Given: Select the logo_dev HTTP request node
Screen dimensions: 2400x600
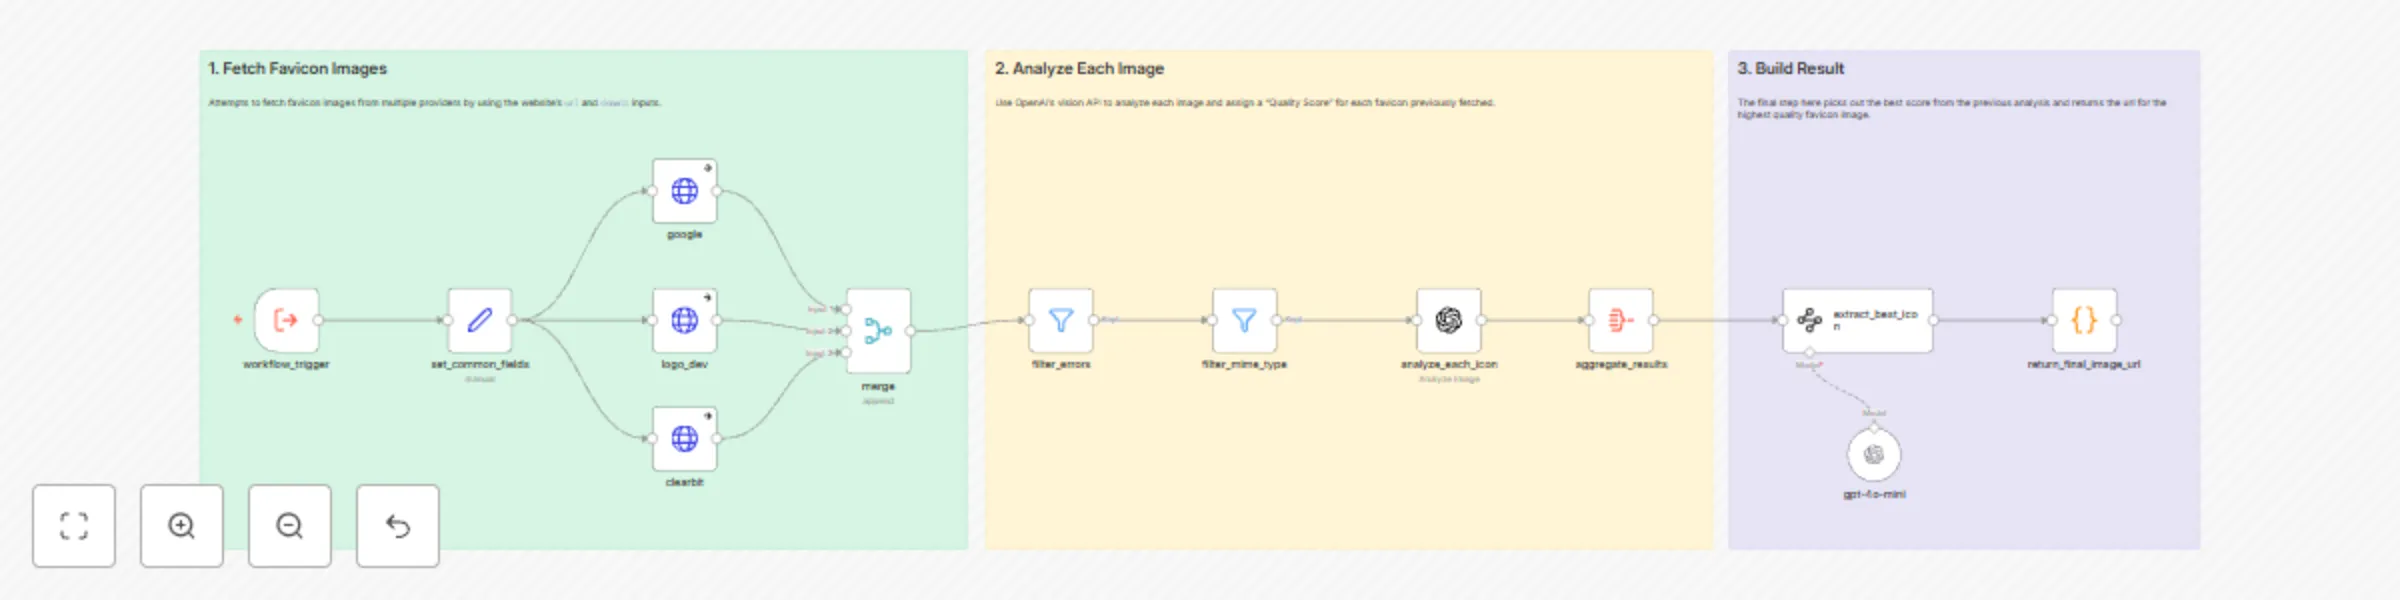Looking at the screenshot, I should click(685, 320).
